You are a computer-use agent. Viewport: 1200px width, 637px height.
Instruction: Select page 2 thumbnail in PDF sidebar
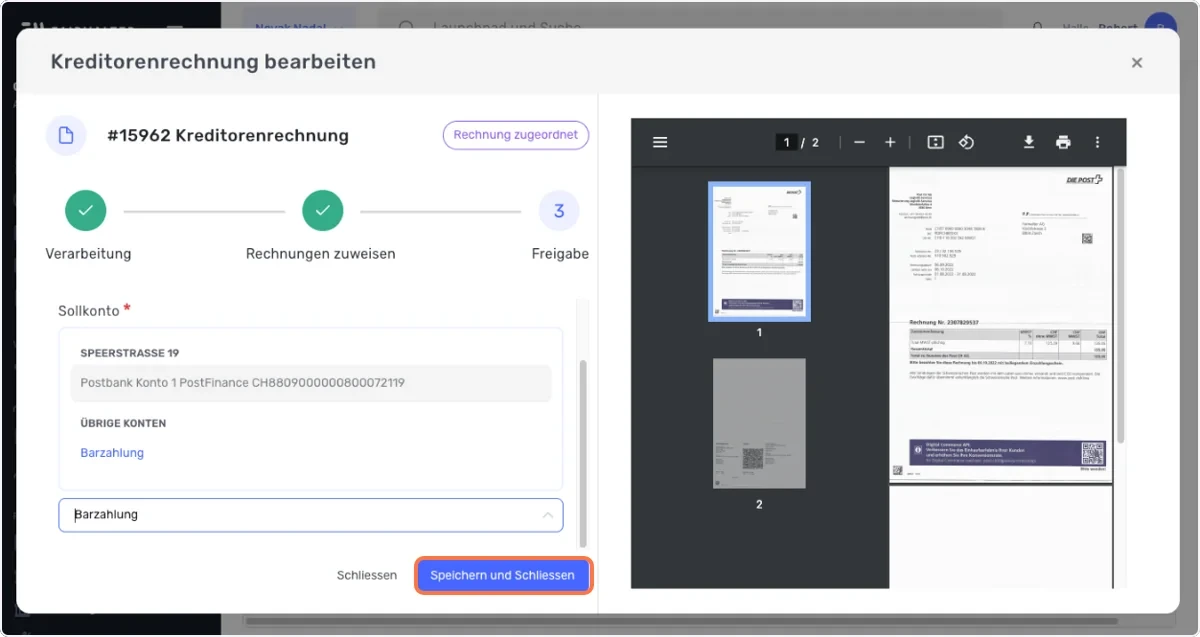pos(759,423)
